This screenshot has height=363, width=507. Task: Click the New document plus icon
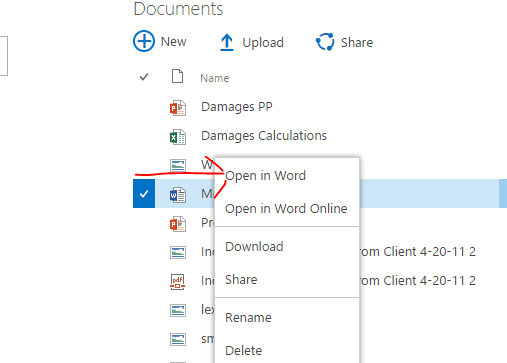pos(144,41)
